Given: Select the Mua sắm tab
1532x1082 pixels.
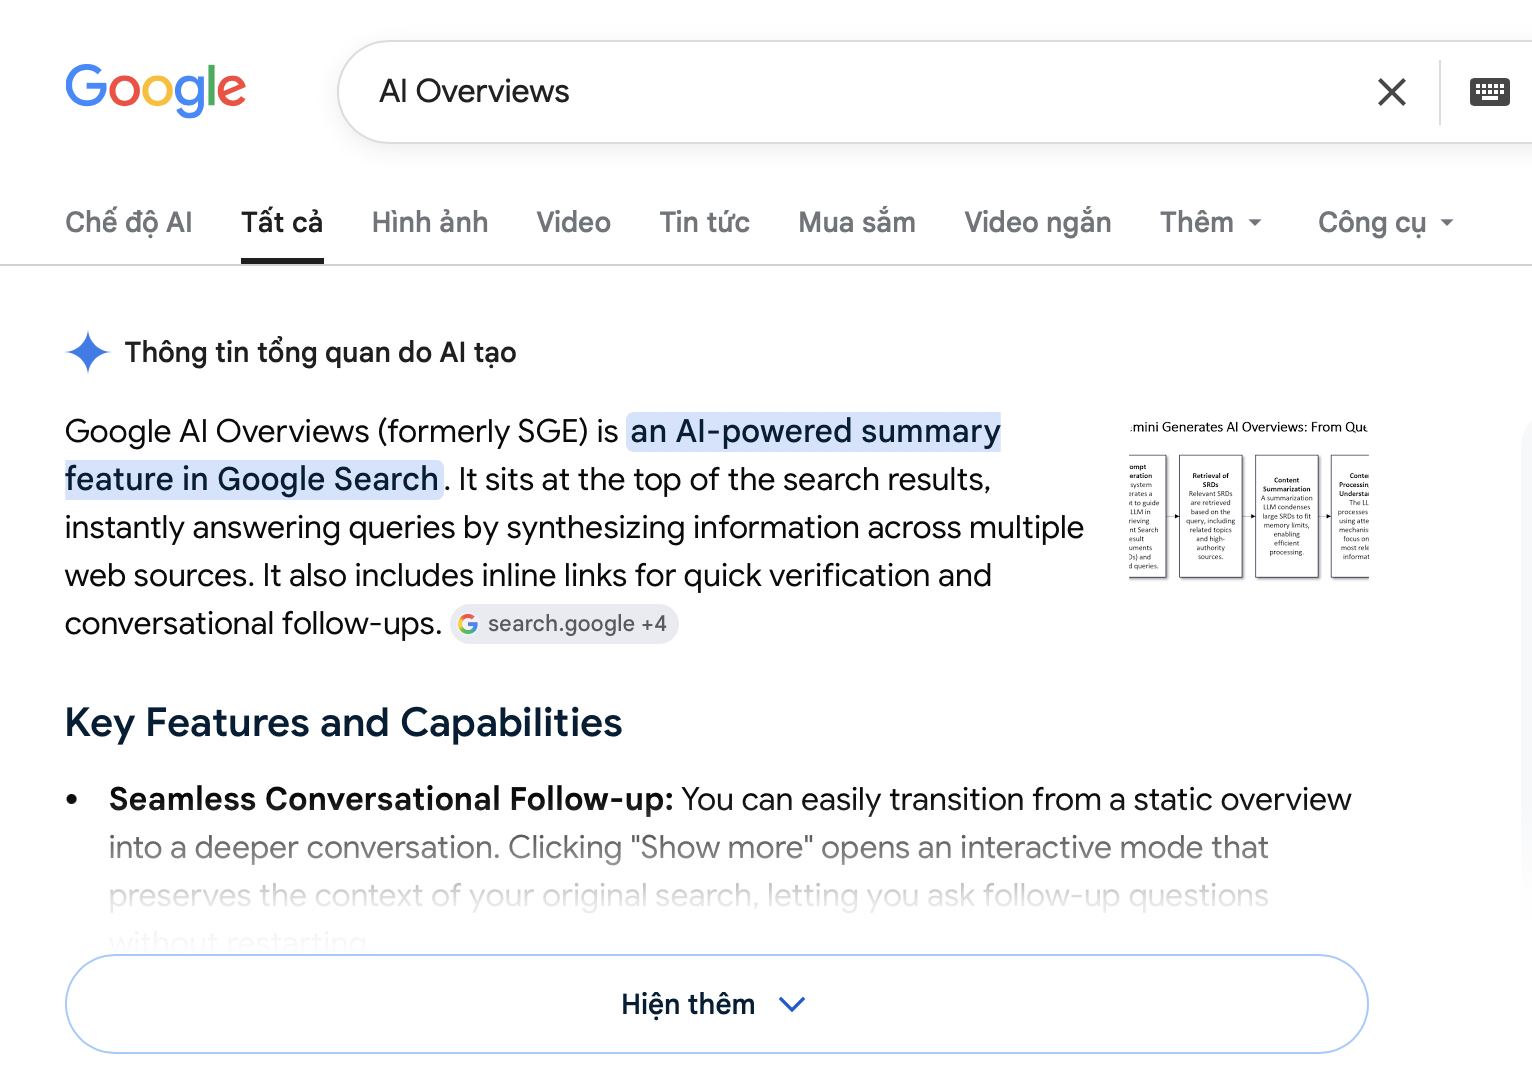Looking at the screenshot, I should 857,222.
